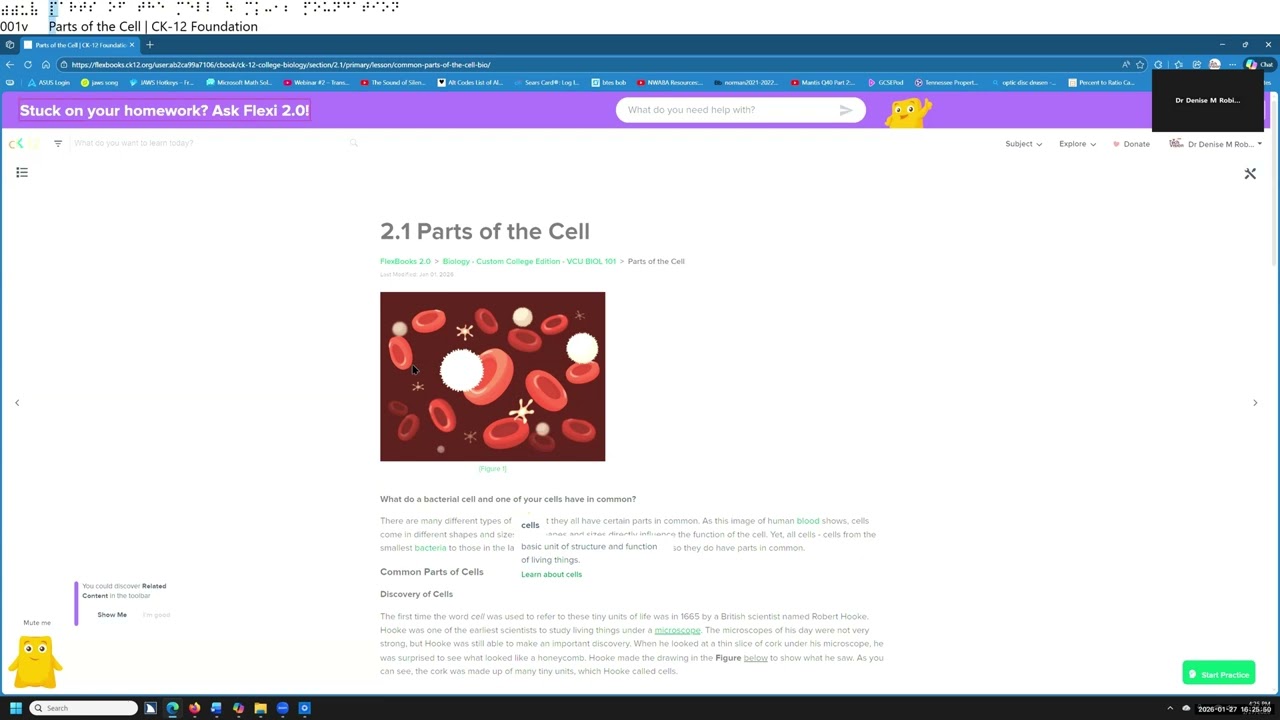Bookmark this page with the star icon
The height and width of the screenshot is (720, 1280).
(x=1140, y=64)
